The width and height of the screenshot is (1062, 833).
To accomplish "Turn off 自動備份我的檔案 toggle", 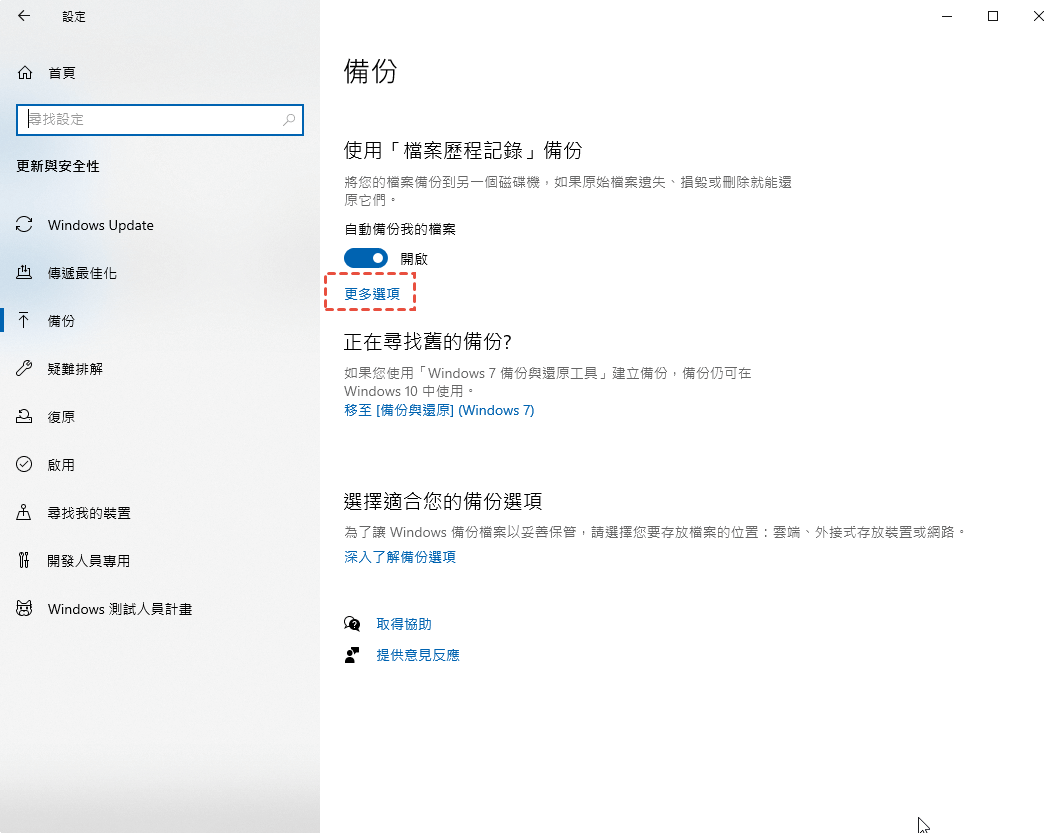I will [x=365, y=258].
